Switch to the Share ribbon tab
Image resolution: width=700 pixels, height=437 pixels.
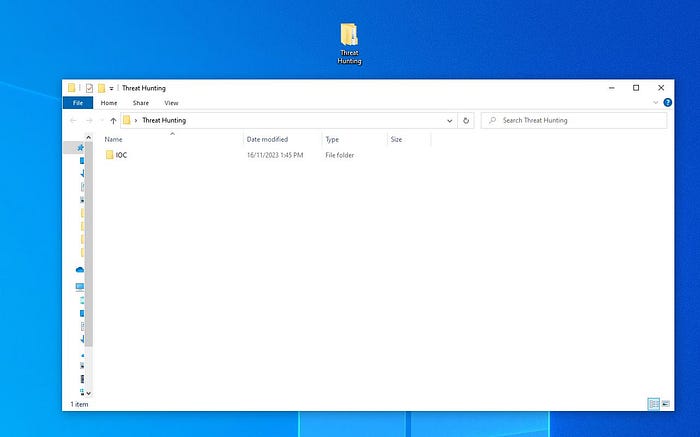click(x=141, y=103)
